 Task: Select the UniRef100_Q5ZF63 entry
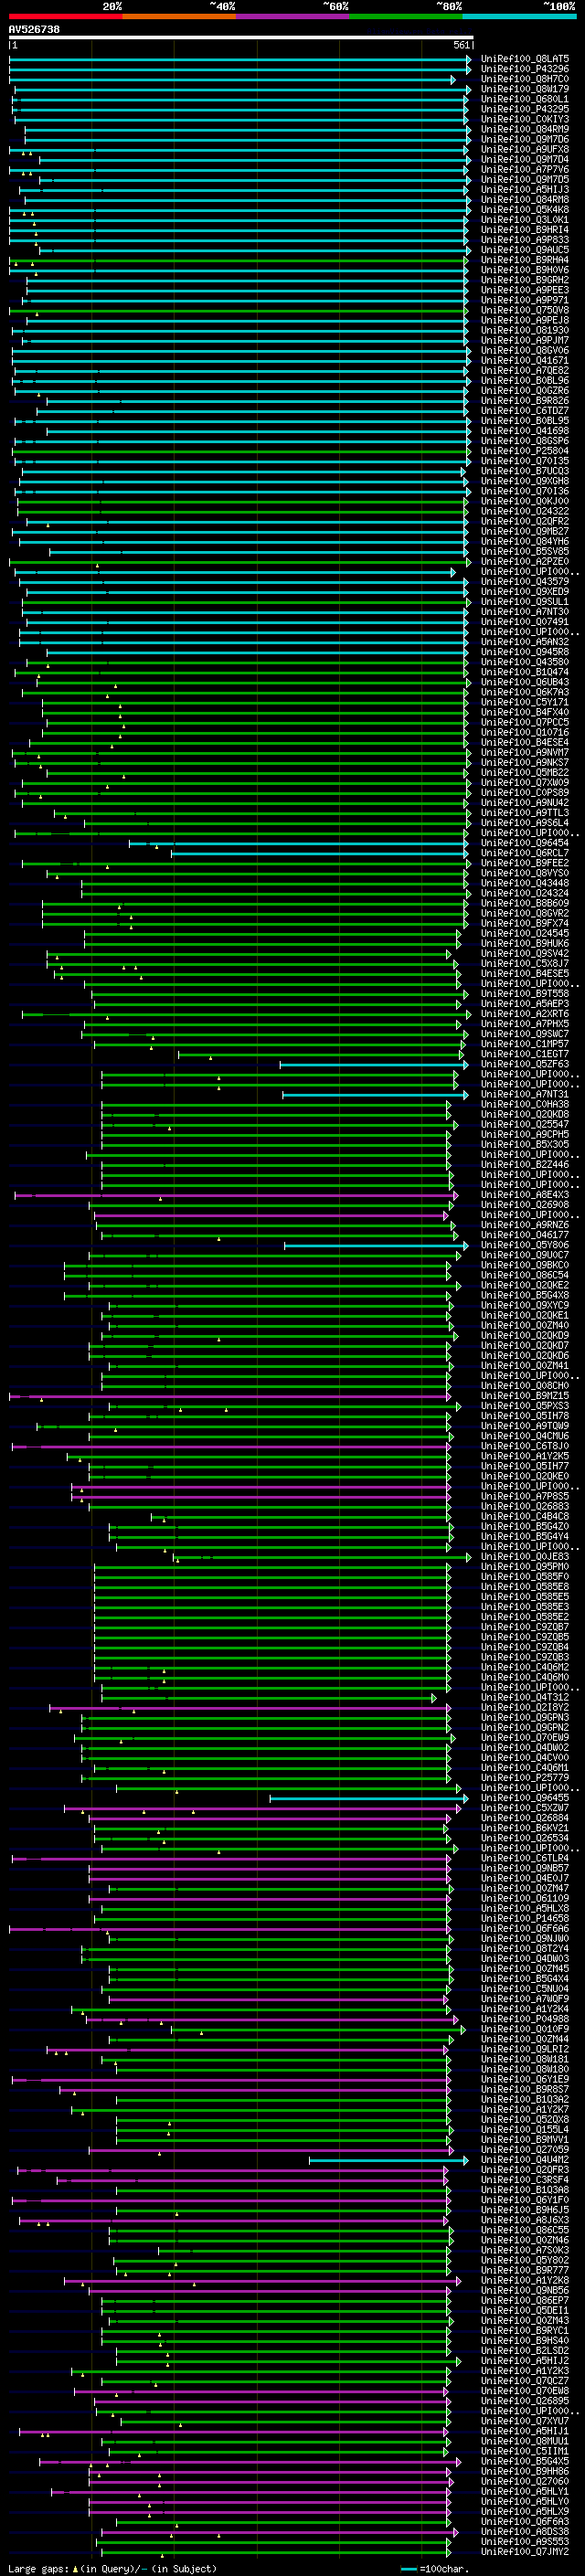tap(525, 1064)
